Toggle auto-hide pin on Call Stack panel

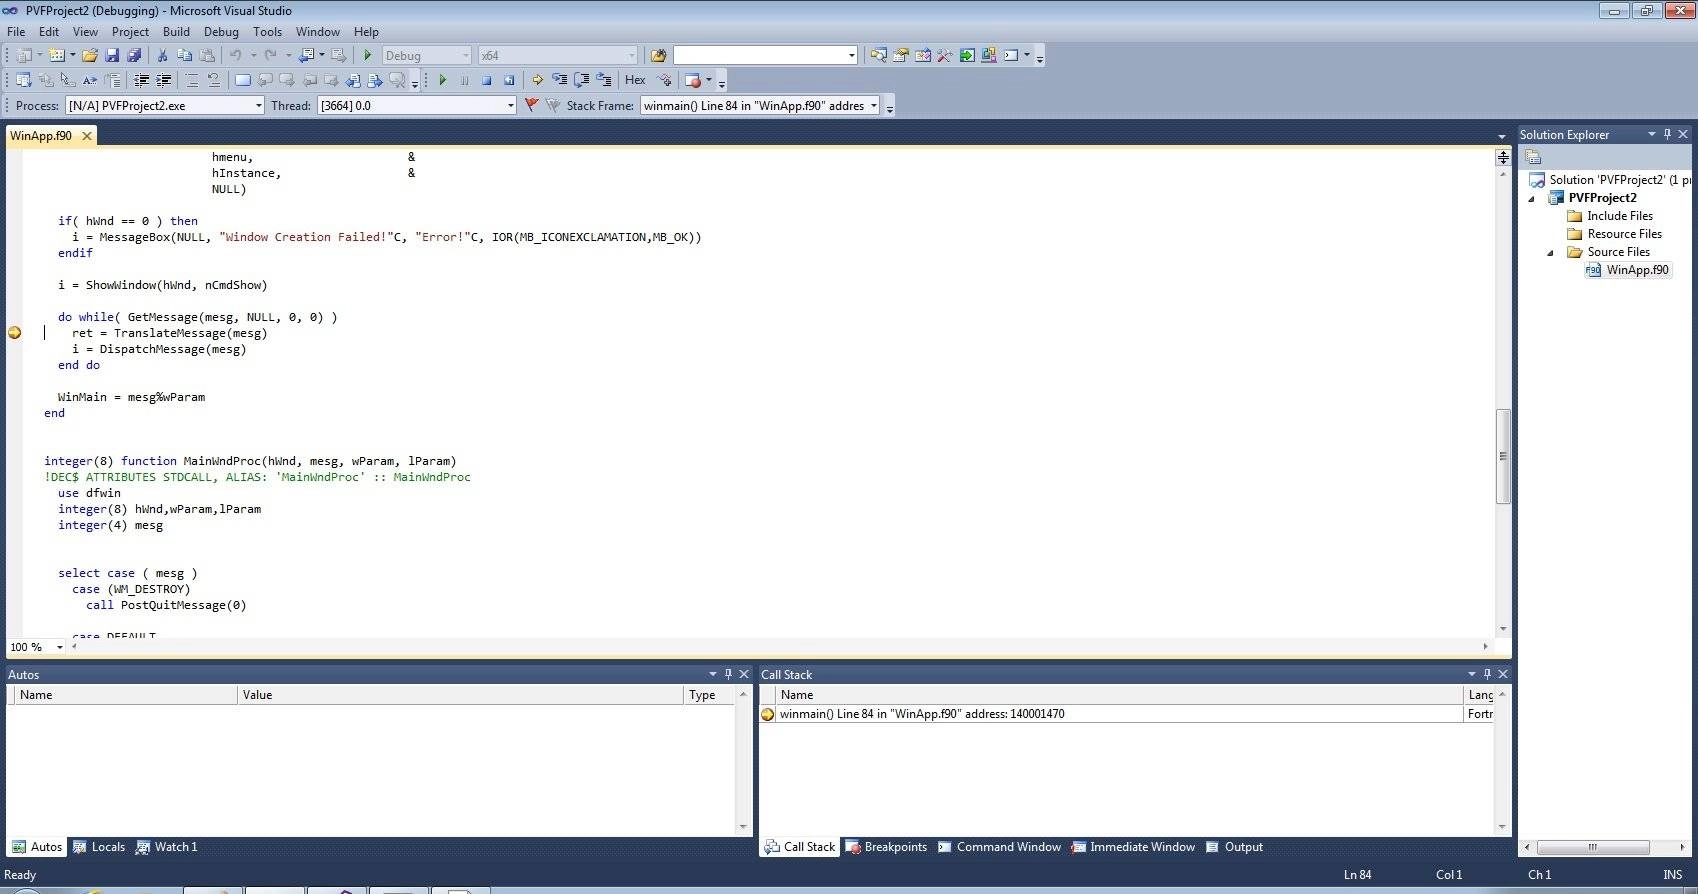1487,674
